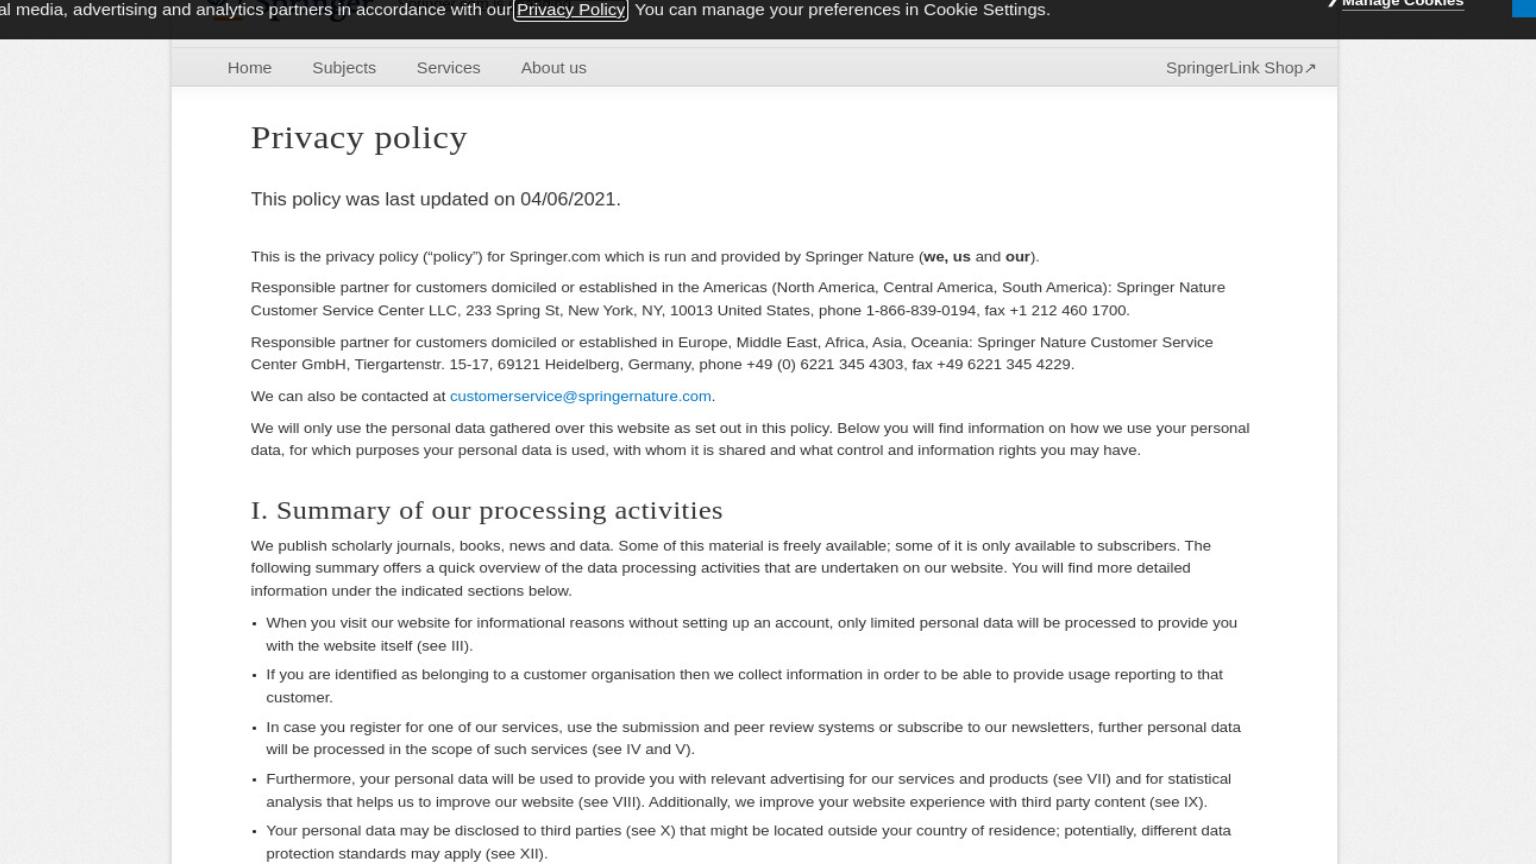Click the external arrow icon beside SpringerLink Shop
The width and height of the screenshot is (1536, 864).
1311,68
